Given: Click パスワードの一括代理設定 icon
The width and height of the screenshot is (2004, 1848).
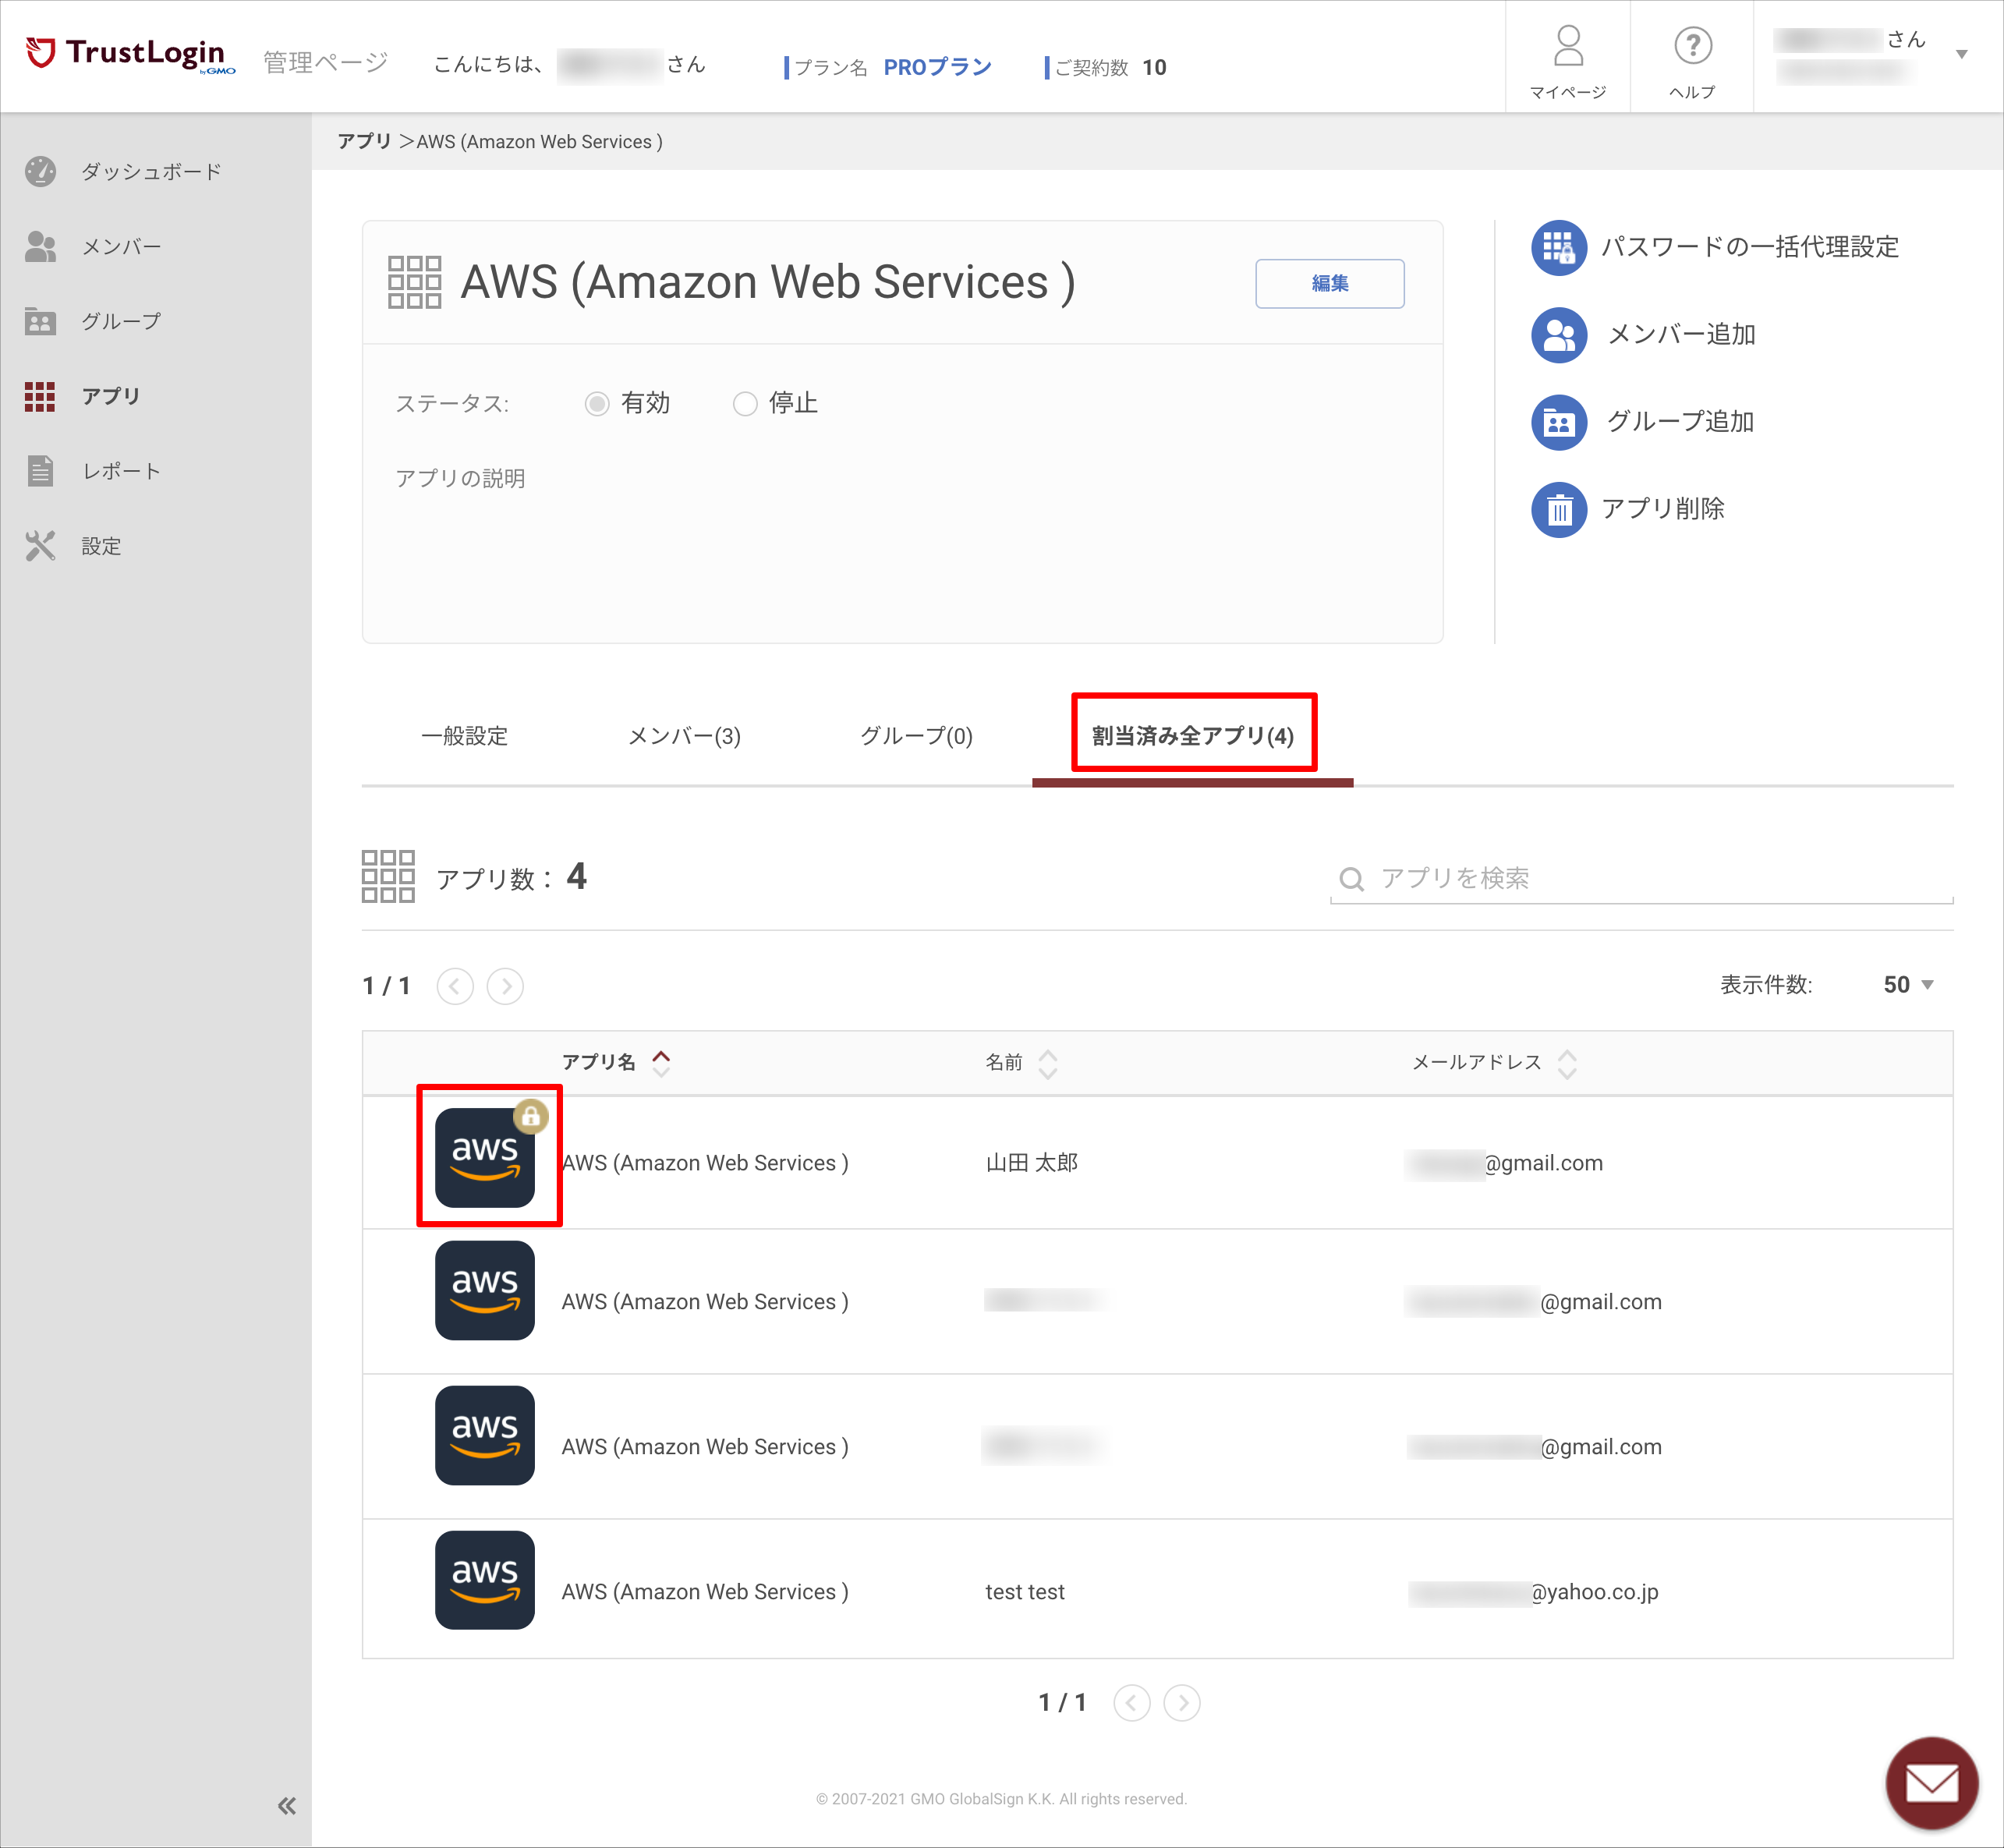Looking at the screenshot, I should [1559, 247].
